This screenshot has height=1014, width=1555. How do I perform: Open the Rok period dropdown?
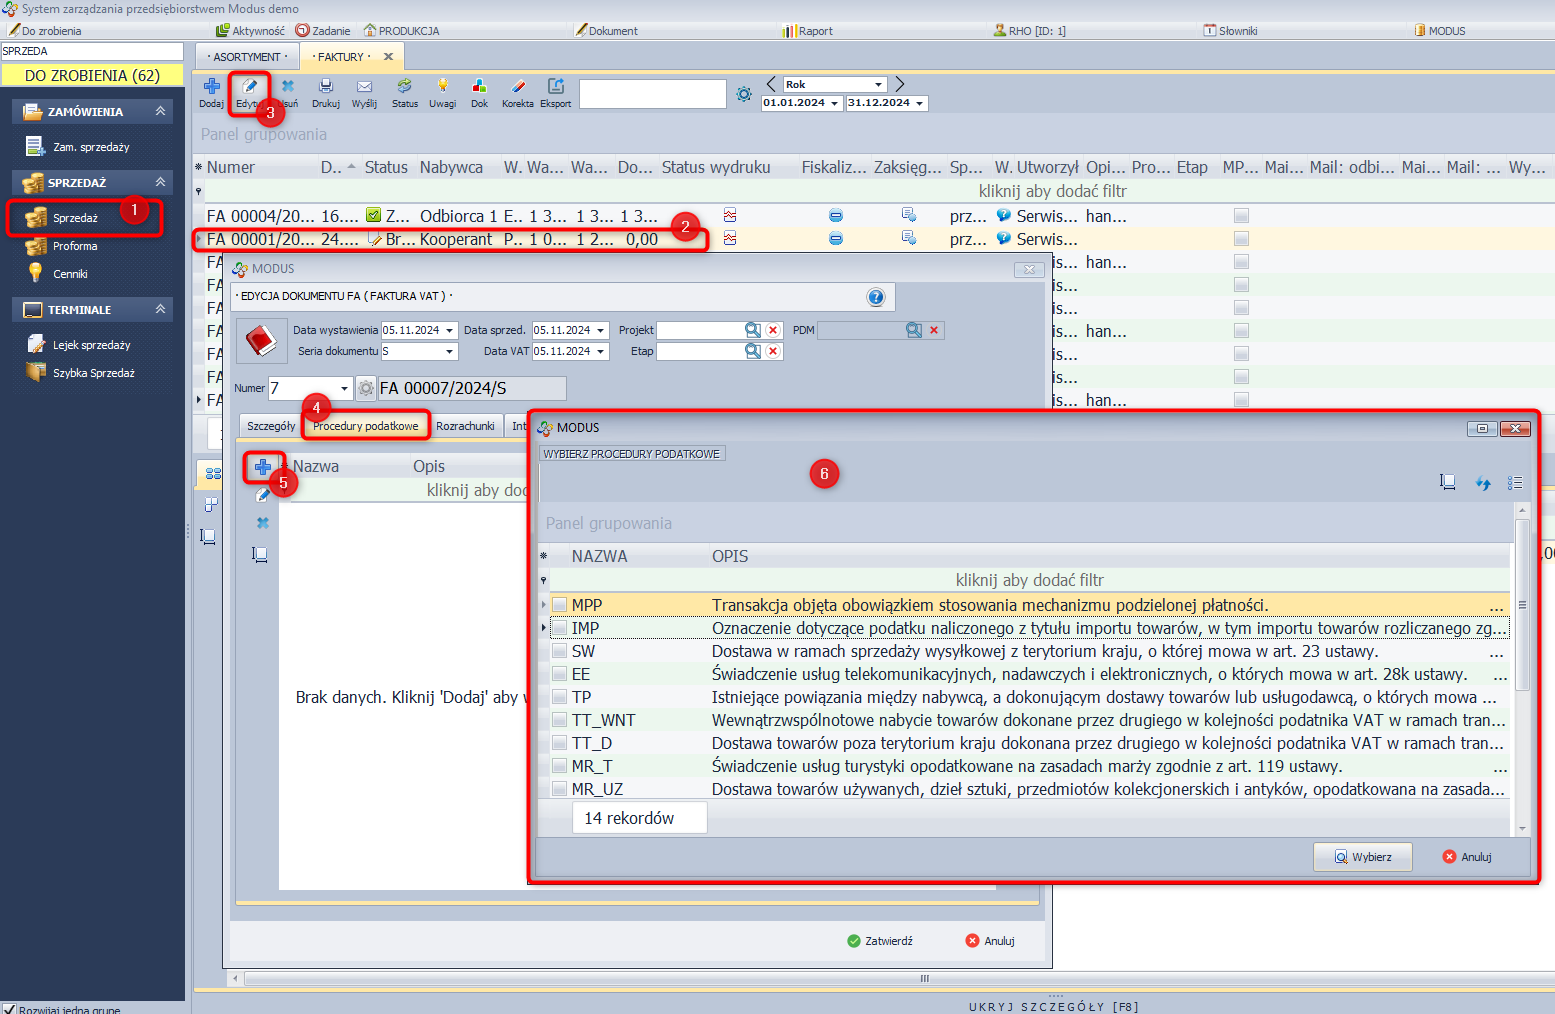pyautogui.click(x=878, y=85)
